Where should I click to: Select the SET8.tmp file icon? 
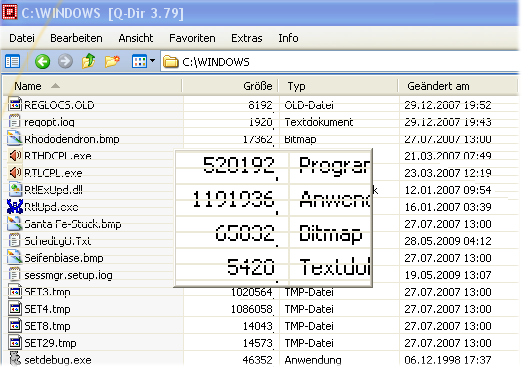[x=15, y=325]
